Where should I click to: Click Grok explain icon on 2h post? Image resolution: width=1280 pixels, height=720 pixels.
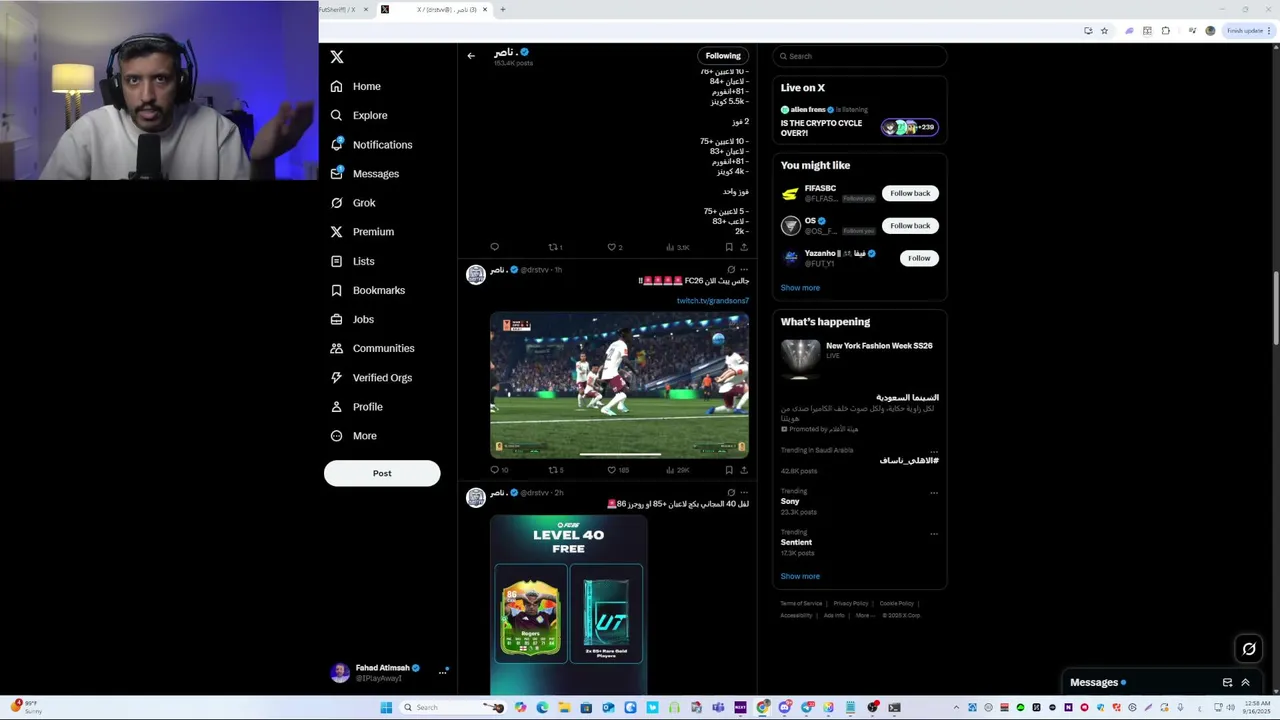[731, 493]
